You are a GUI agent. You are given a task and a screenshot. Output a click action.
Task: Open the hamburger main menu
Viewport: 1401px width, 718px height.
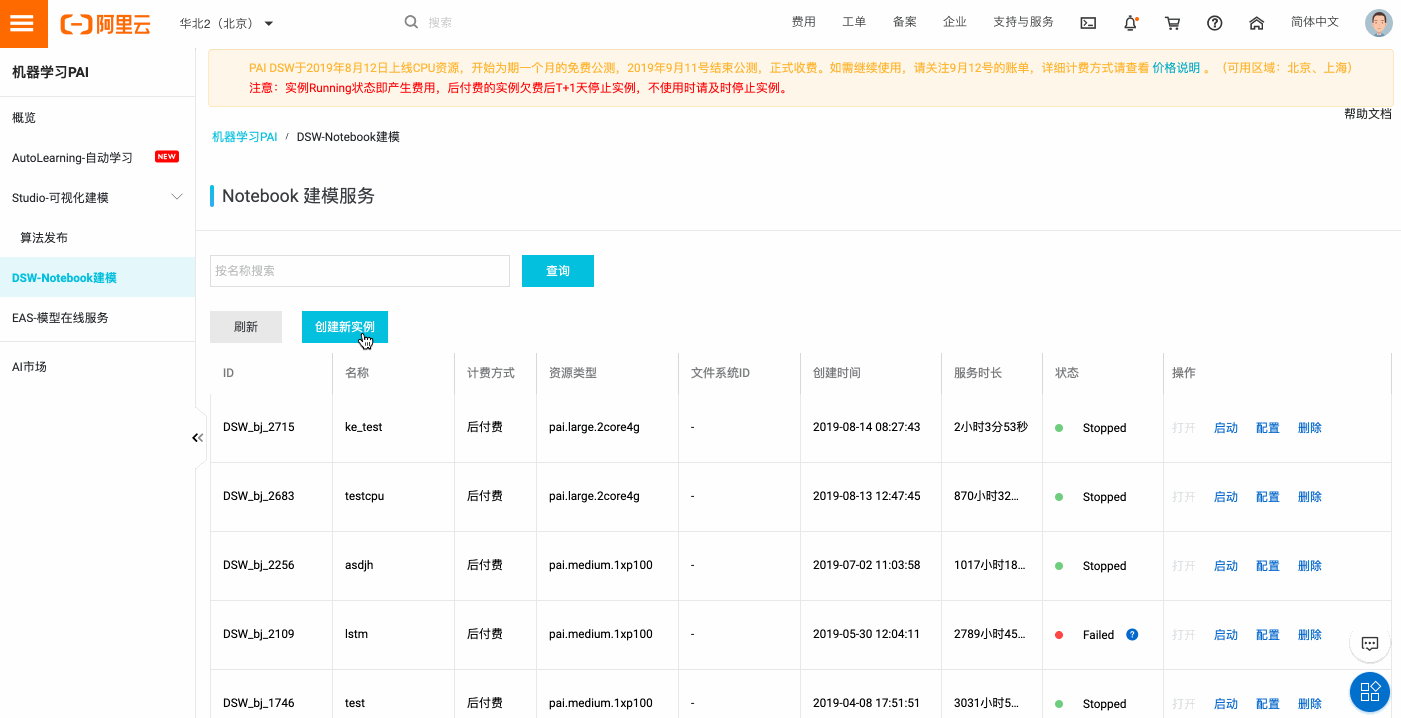click(23, 23)
